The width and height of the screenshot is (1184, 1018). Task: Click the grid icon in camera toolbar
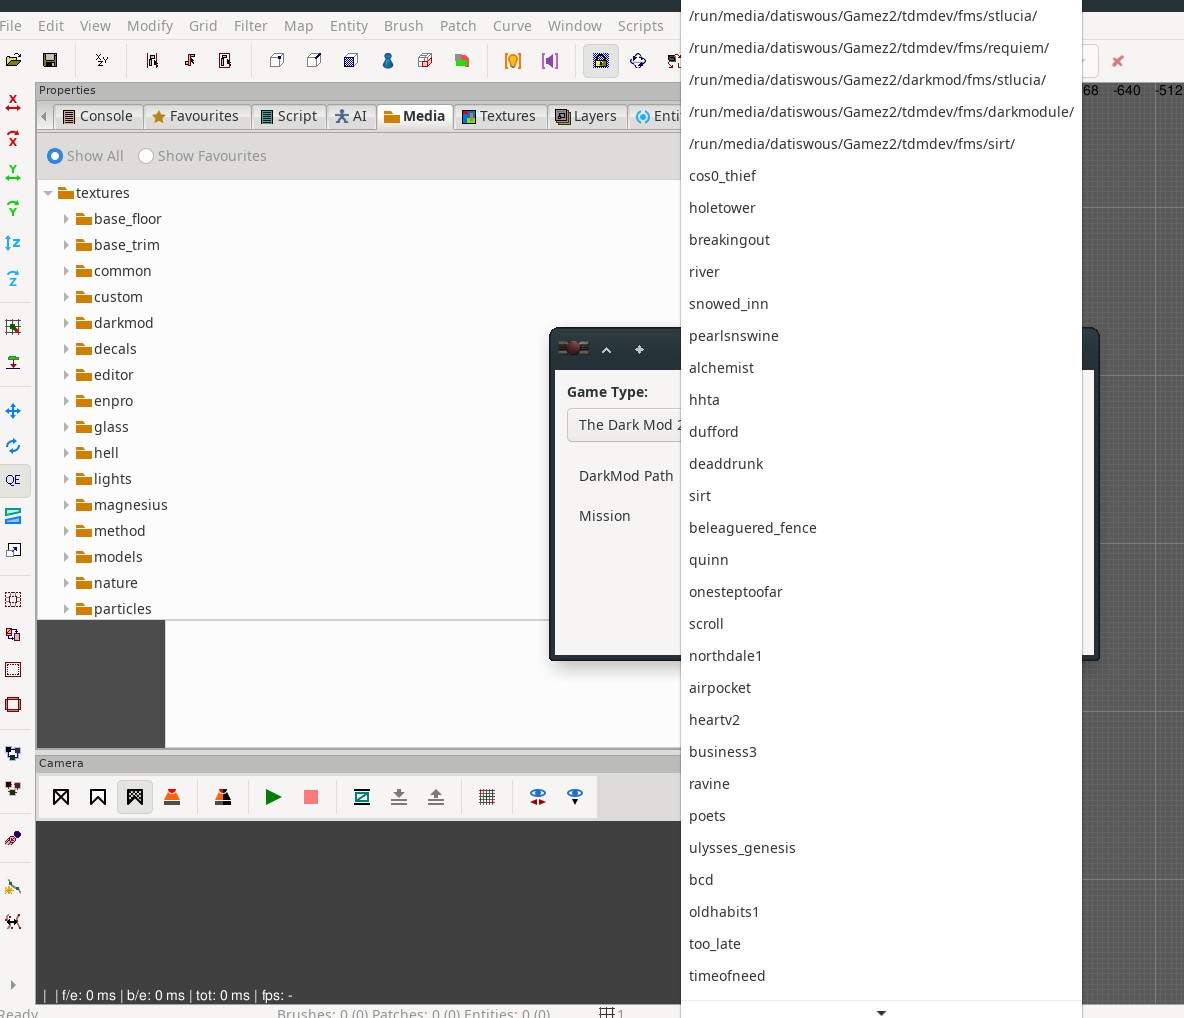tap(487, 797)
